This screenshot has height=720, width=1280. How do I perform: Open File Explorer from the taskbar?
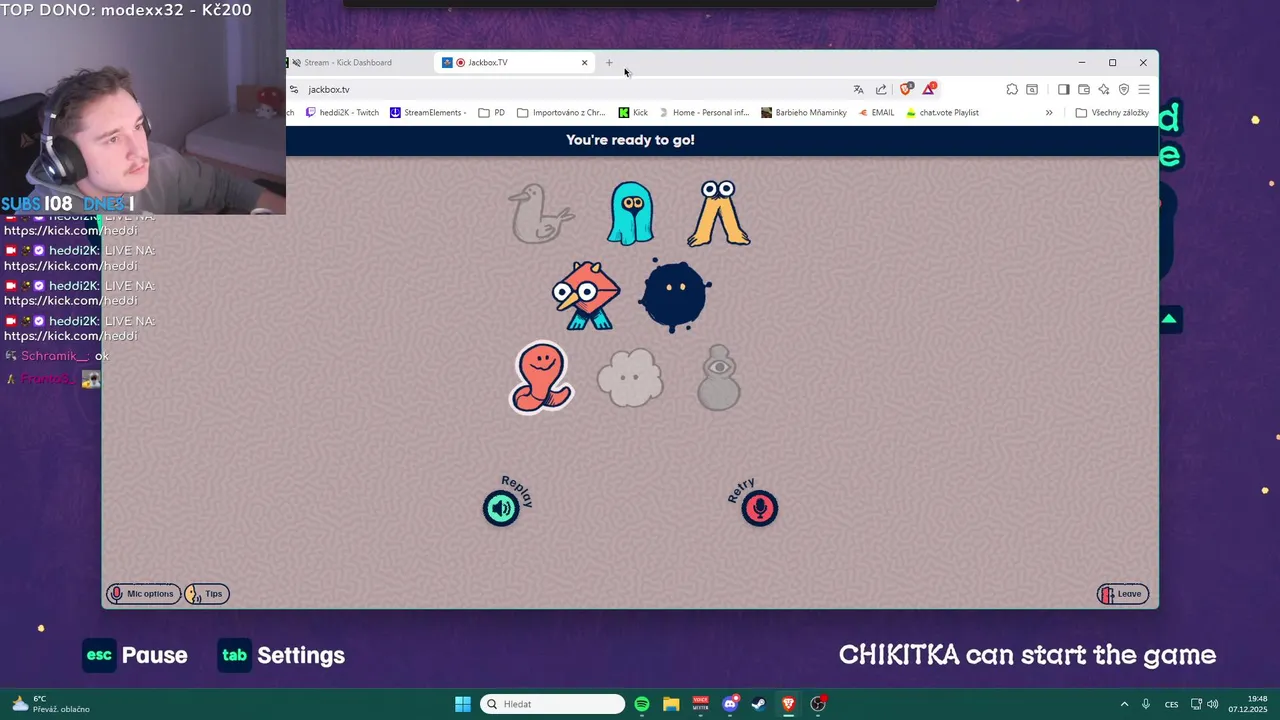[x=671, y=704]
